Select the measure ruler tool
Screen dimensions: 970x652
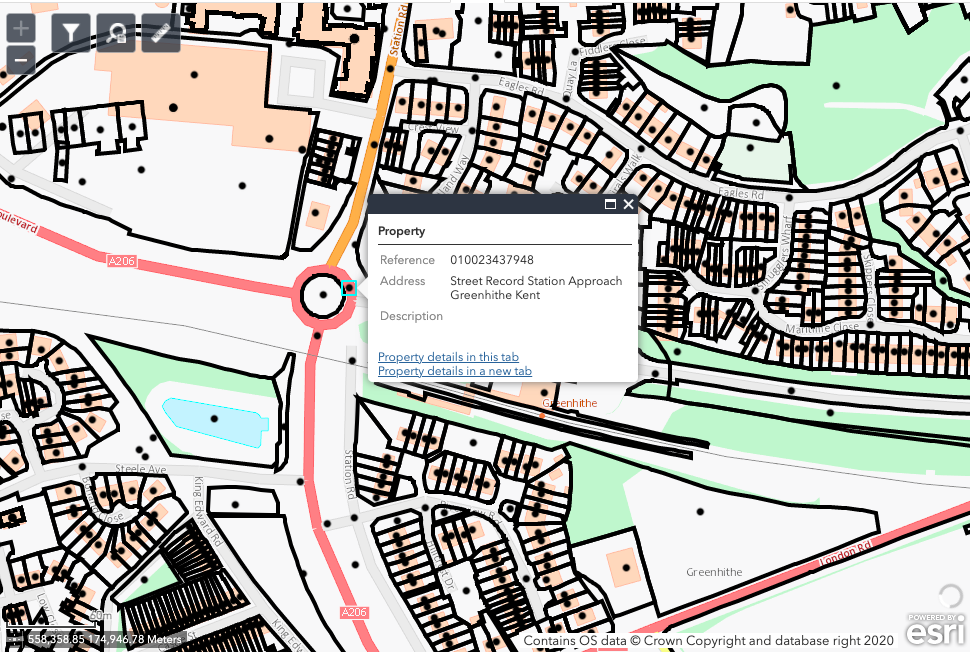(161, 34)
